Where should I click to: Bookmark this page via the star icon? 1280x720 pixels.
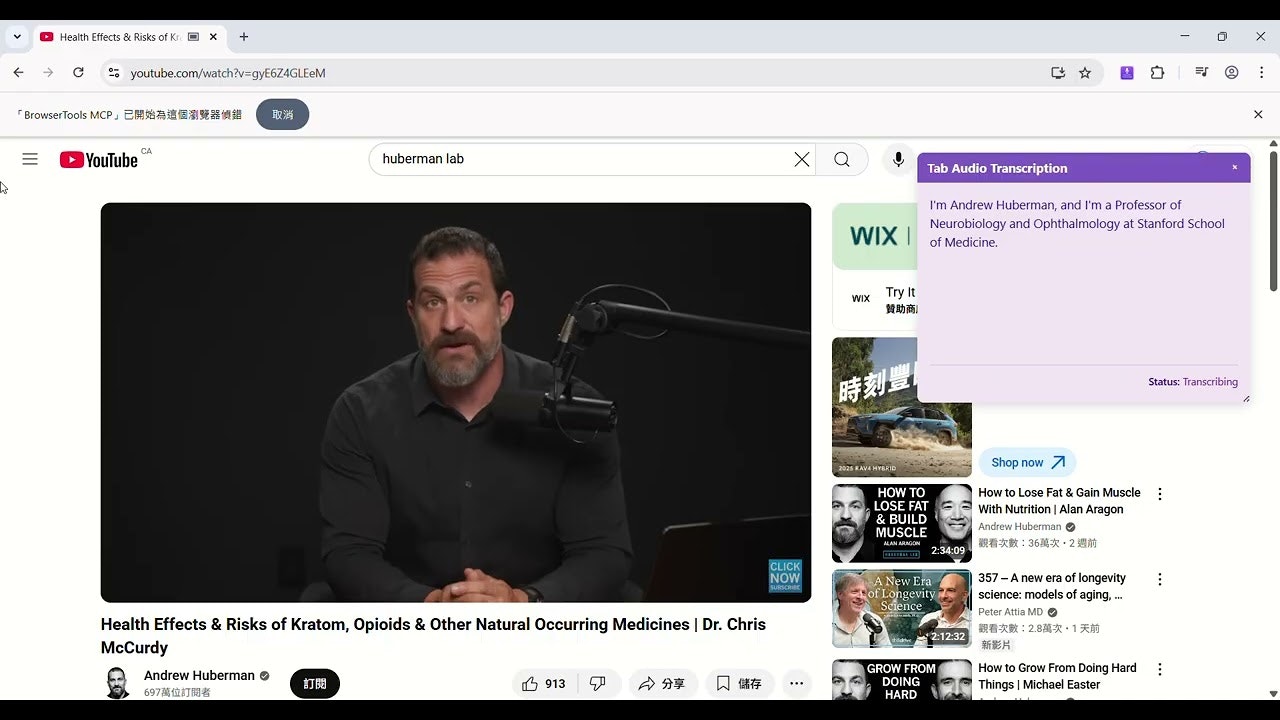(1085, 72)
